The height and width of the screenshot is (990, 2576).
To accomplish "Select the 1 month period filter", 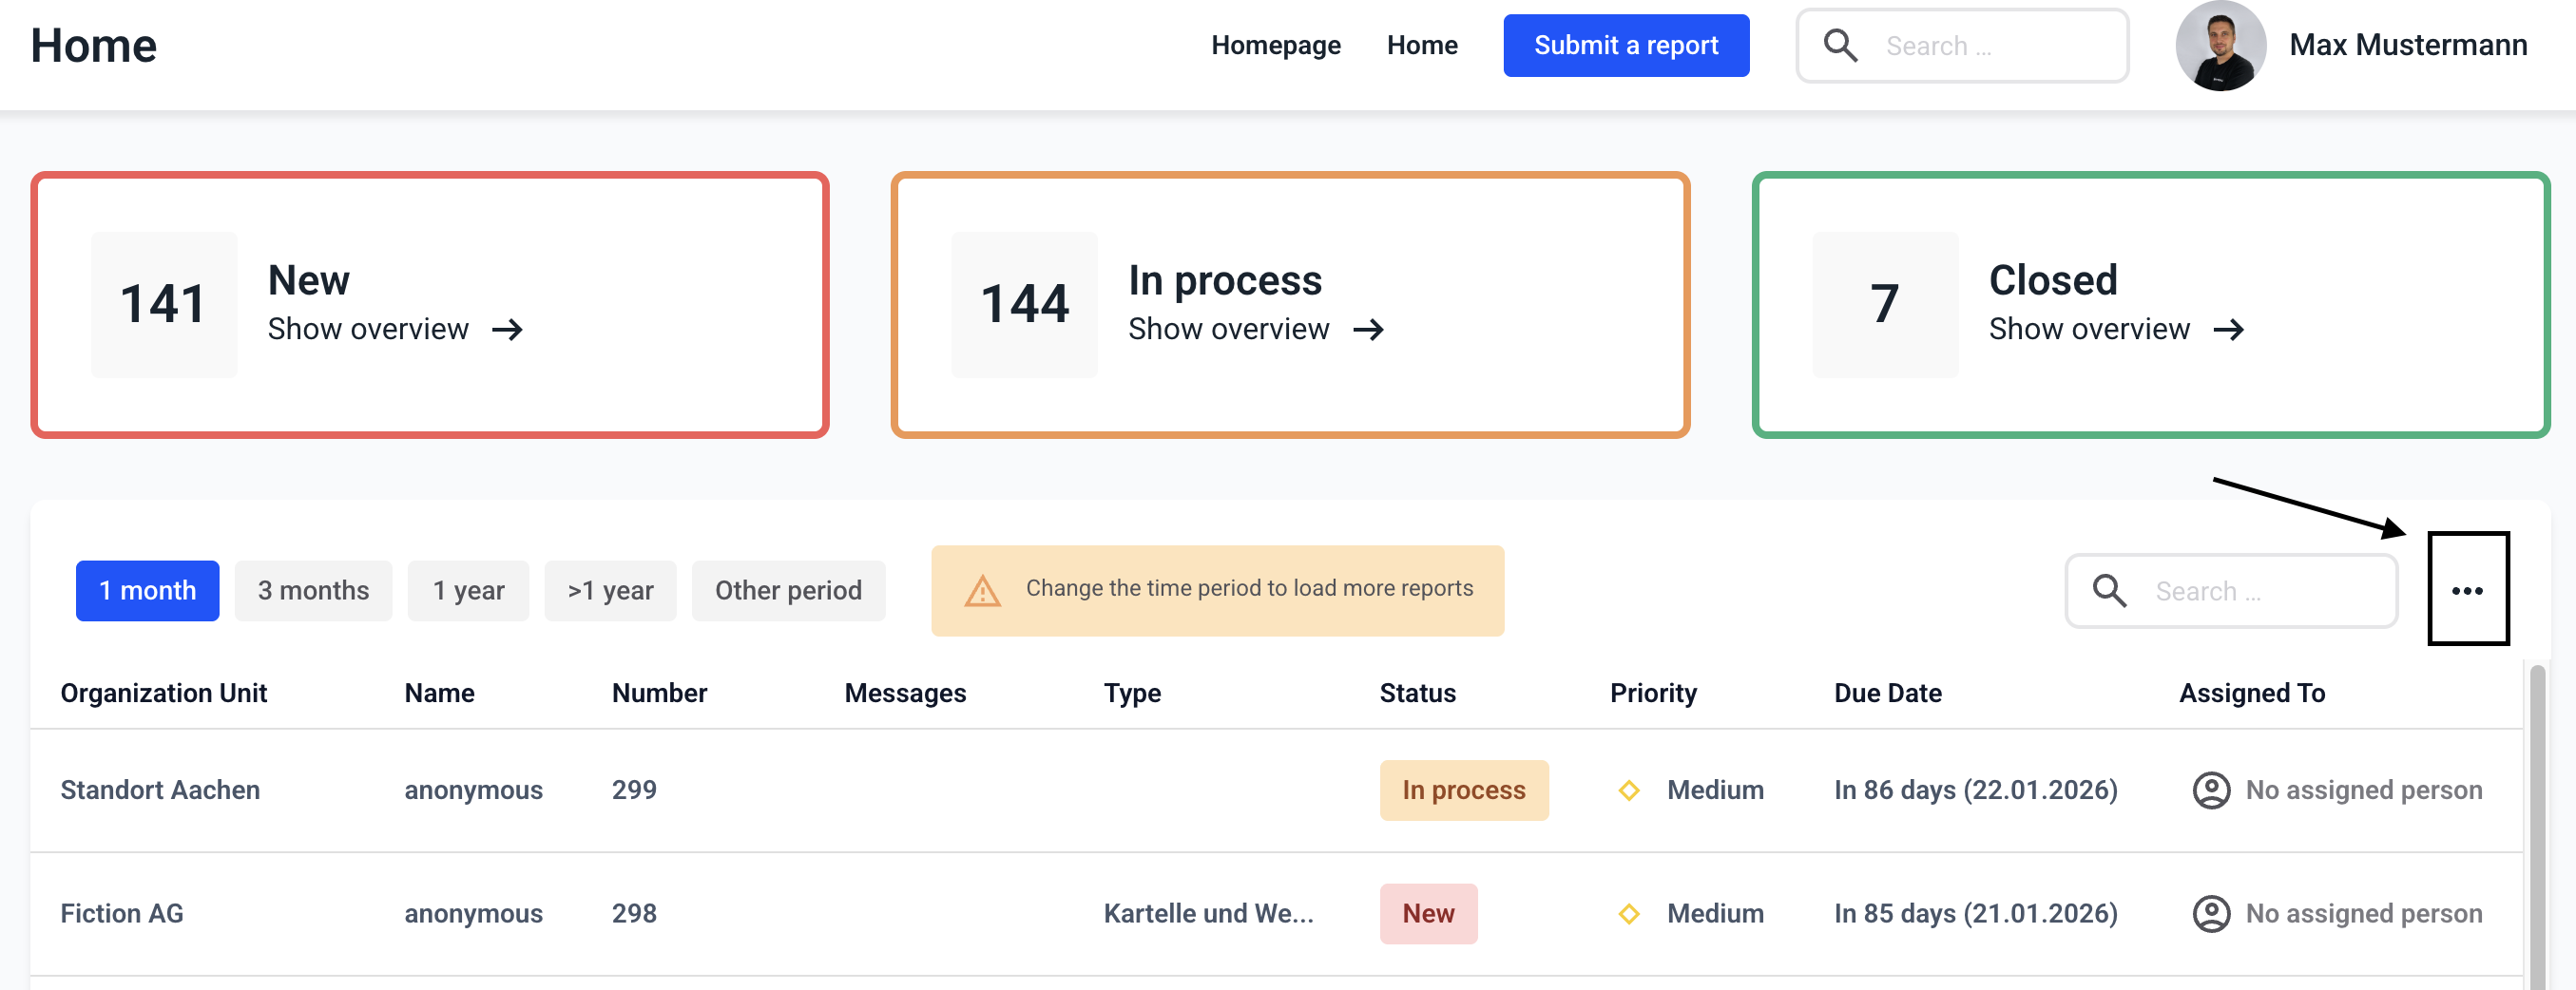I will pos(147,591).
